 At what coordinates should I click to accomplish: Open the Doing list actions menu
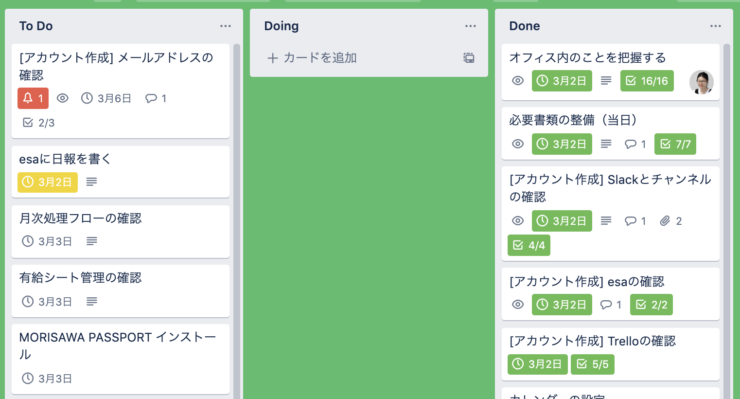(471, 26)
